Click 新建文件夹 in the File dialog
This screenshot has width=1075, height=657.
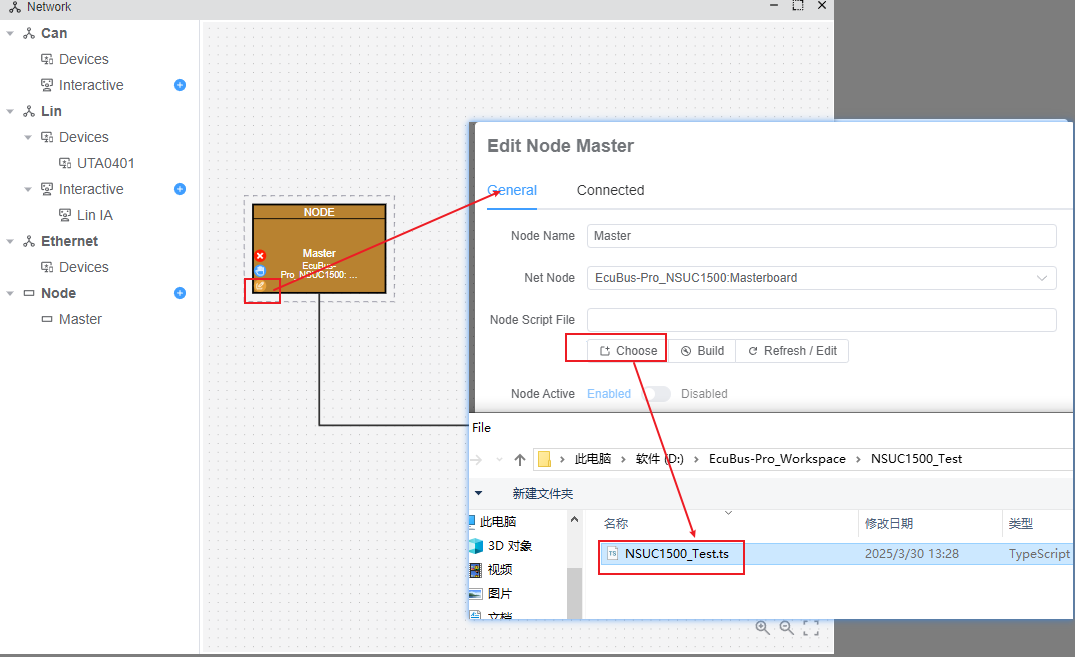542,494
